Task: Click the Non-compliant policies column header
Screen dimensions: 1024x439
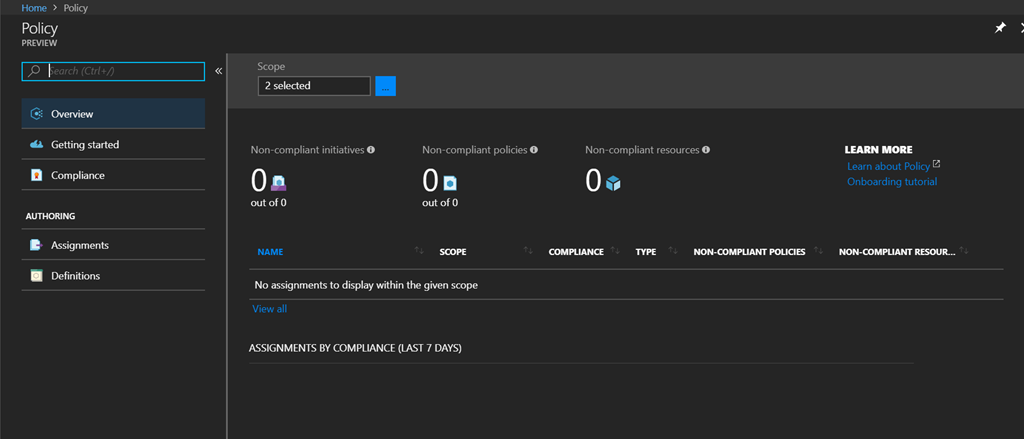Action: (749, 252)
